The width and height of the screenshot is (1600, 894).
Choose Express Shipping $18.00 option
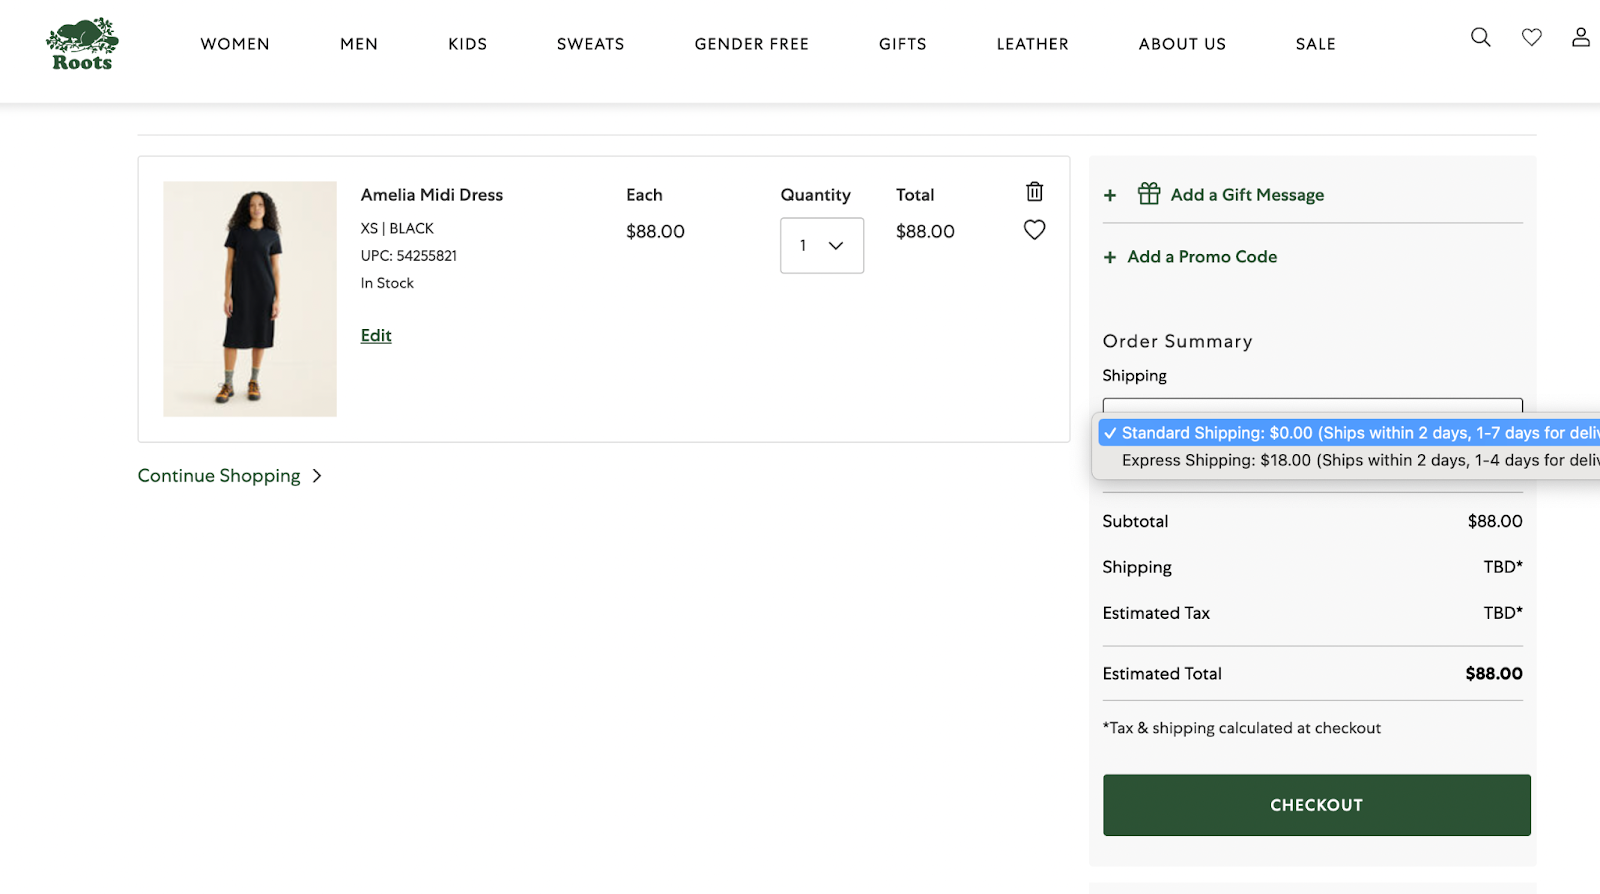point(1350,460)
